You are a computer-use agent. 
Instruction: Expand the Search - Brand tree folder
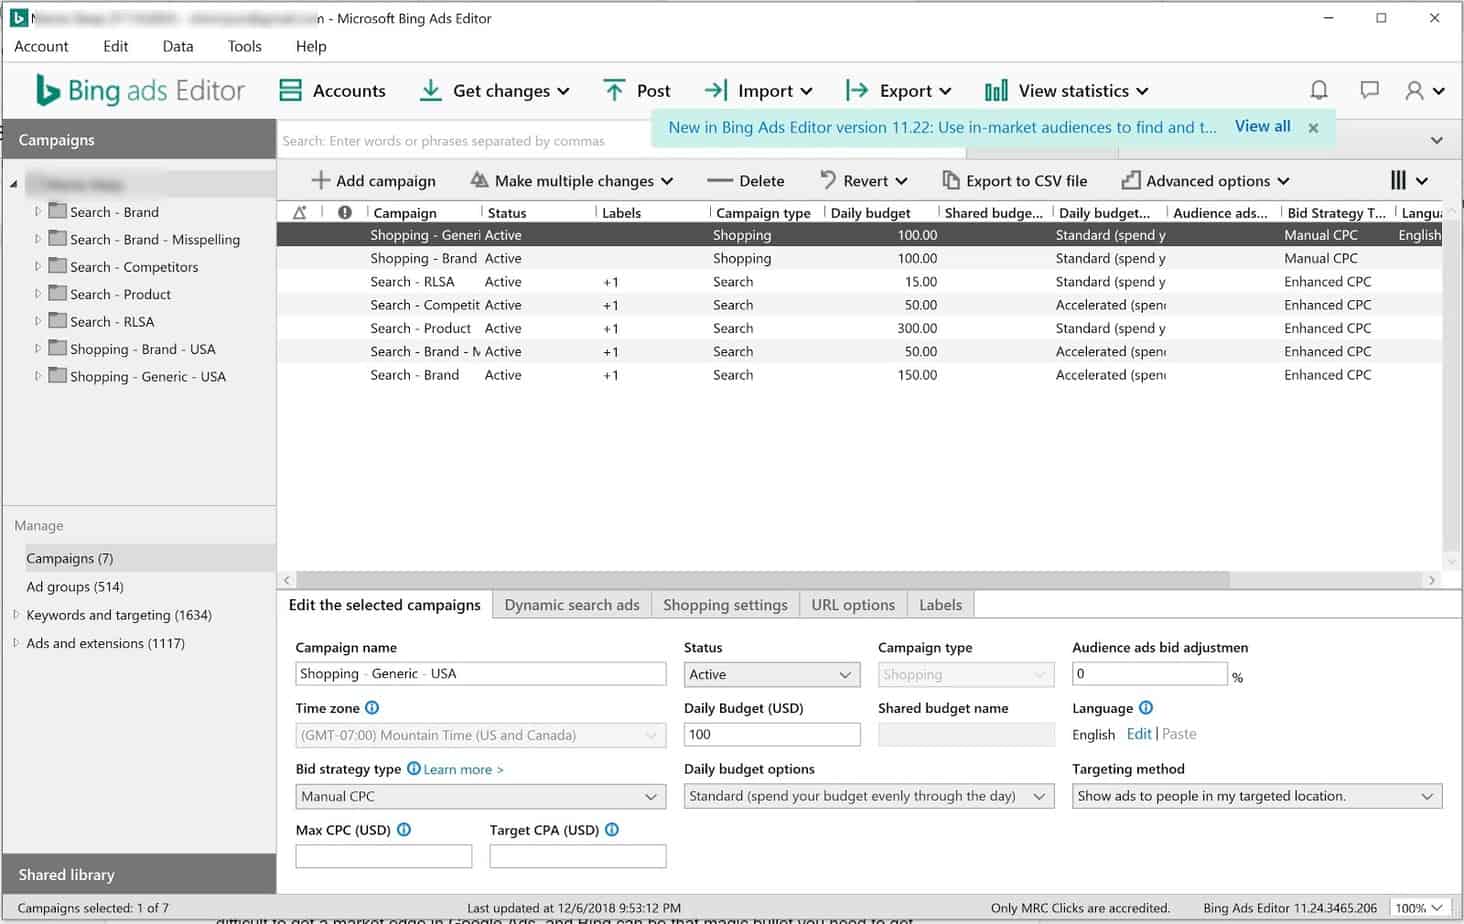(38, 211)
